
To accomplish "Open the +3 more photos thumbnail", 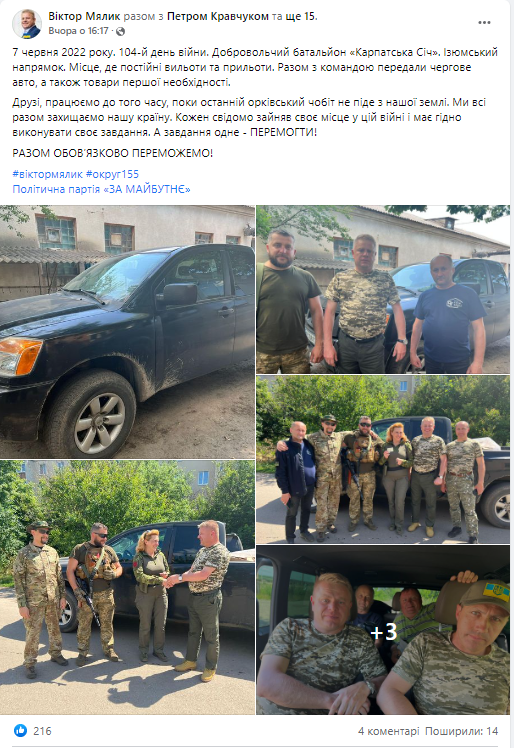I will point(383,630).
